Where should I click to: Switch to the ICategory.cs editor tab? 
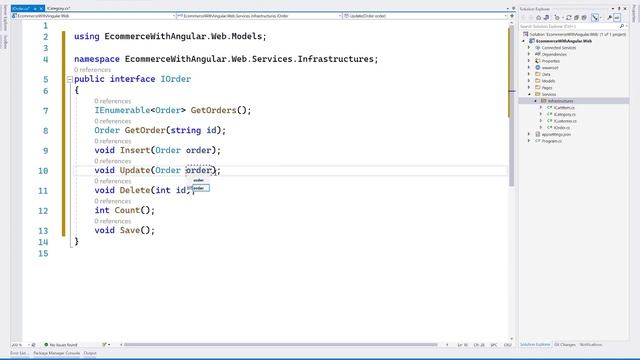tap(58, 8)
